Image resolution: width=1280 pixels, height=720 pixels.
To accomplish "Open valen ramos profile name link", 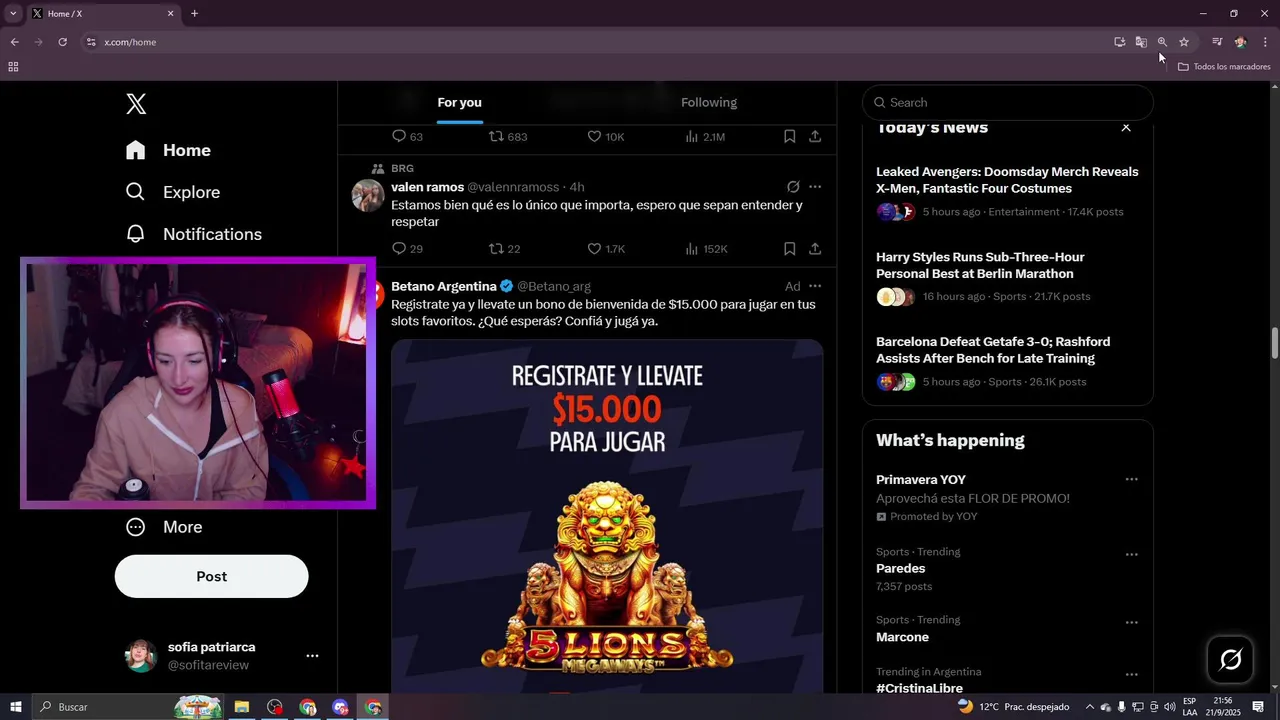I will click(427, 187).
